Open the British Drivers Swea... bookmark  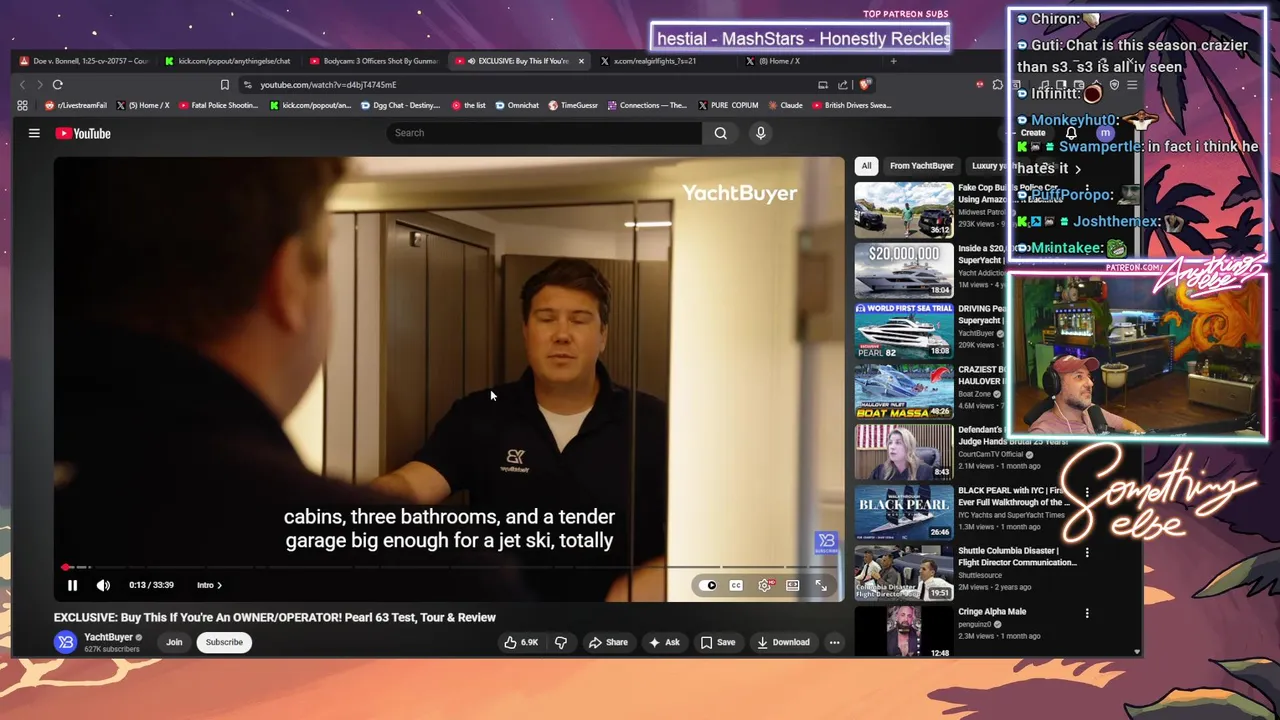851,105
